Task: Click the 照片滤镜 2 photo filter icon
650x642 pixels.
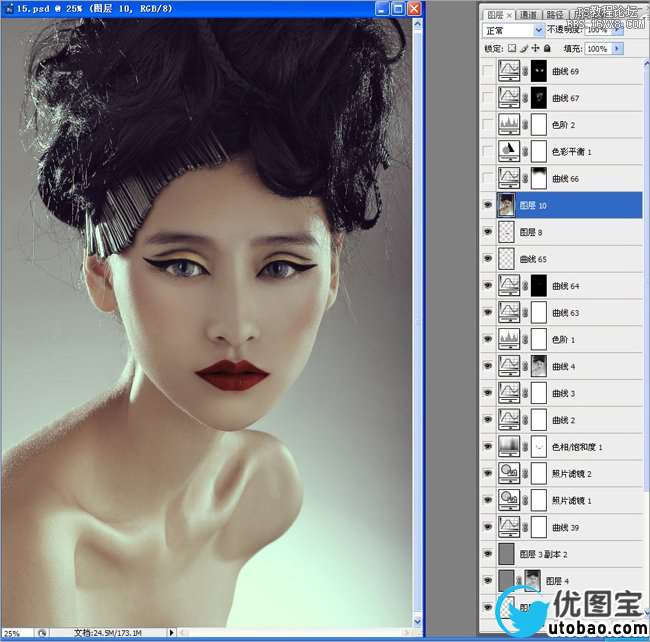Action: [x=509, y=474]
